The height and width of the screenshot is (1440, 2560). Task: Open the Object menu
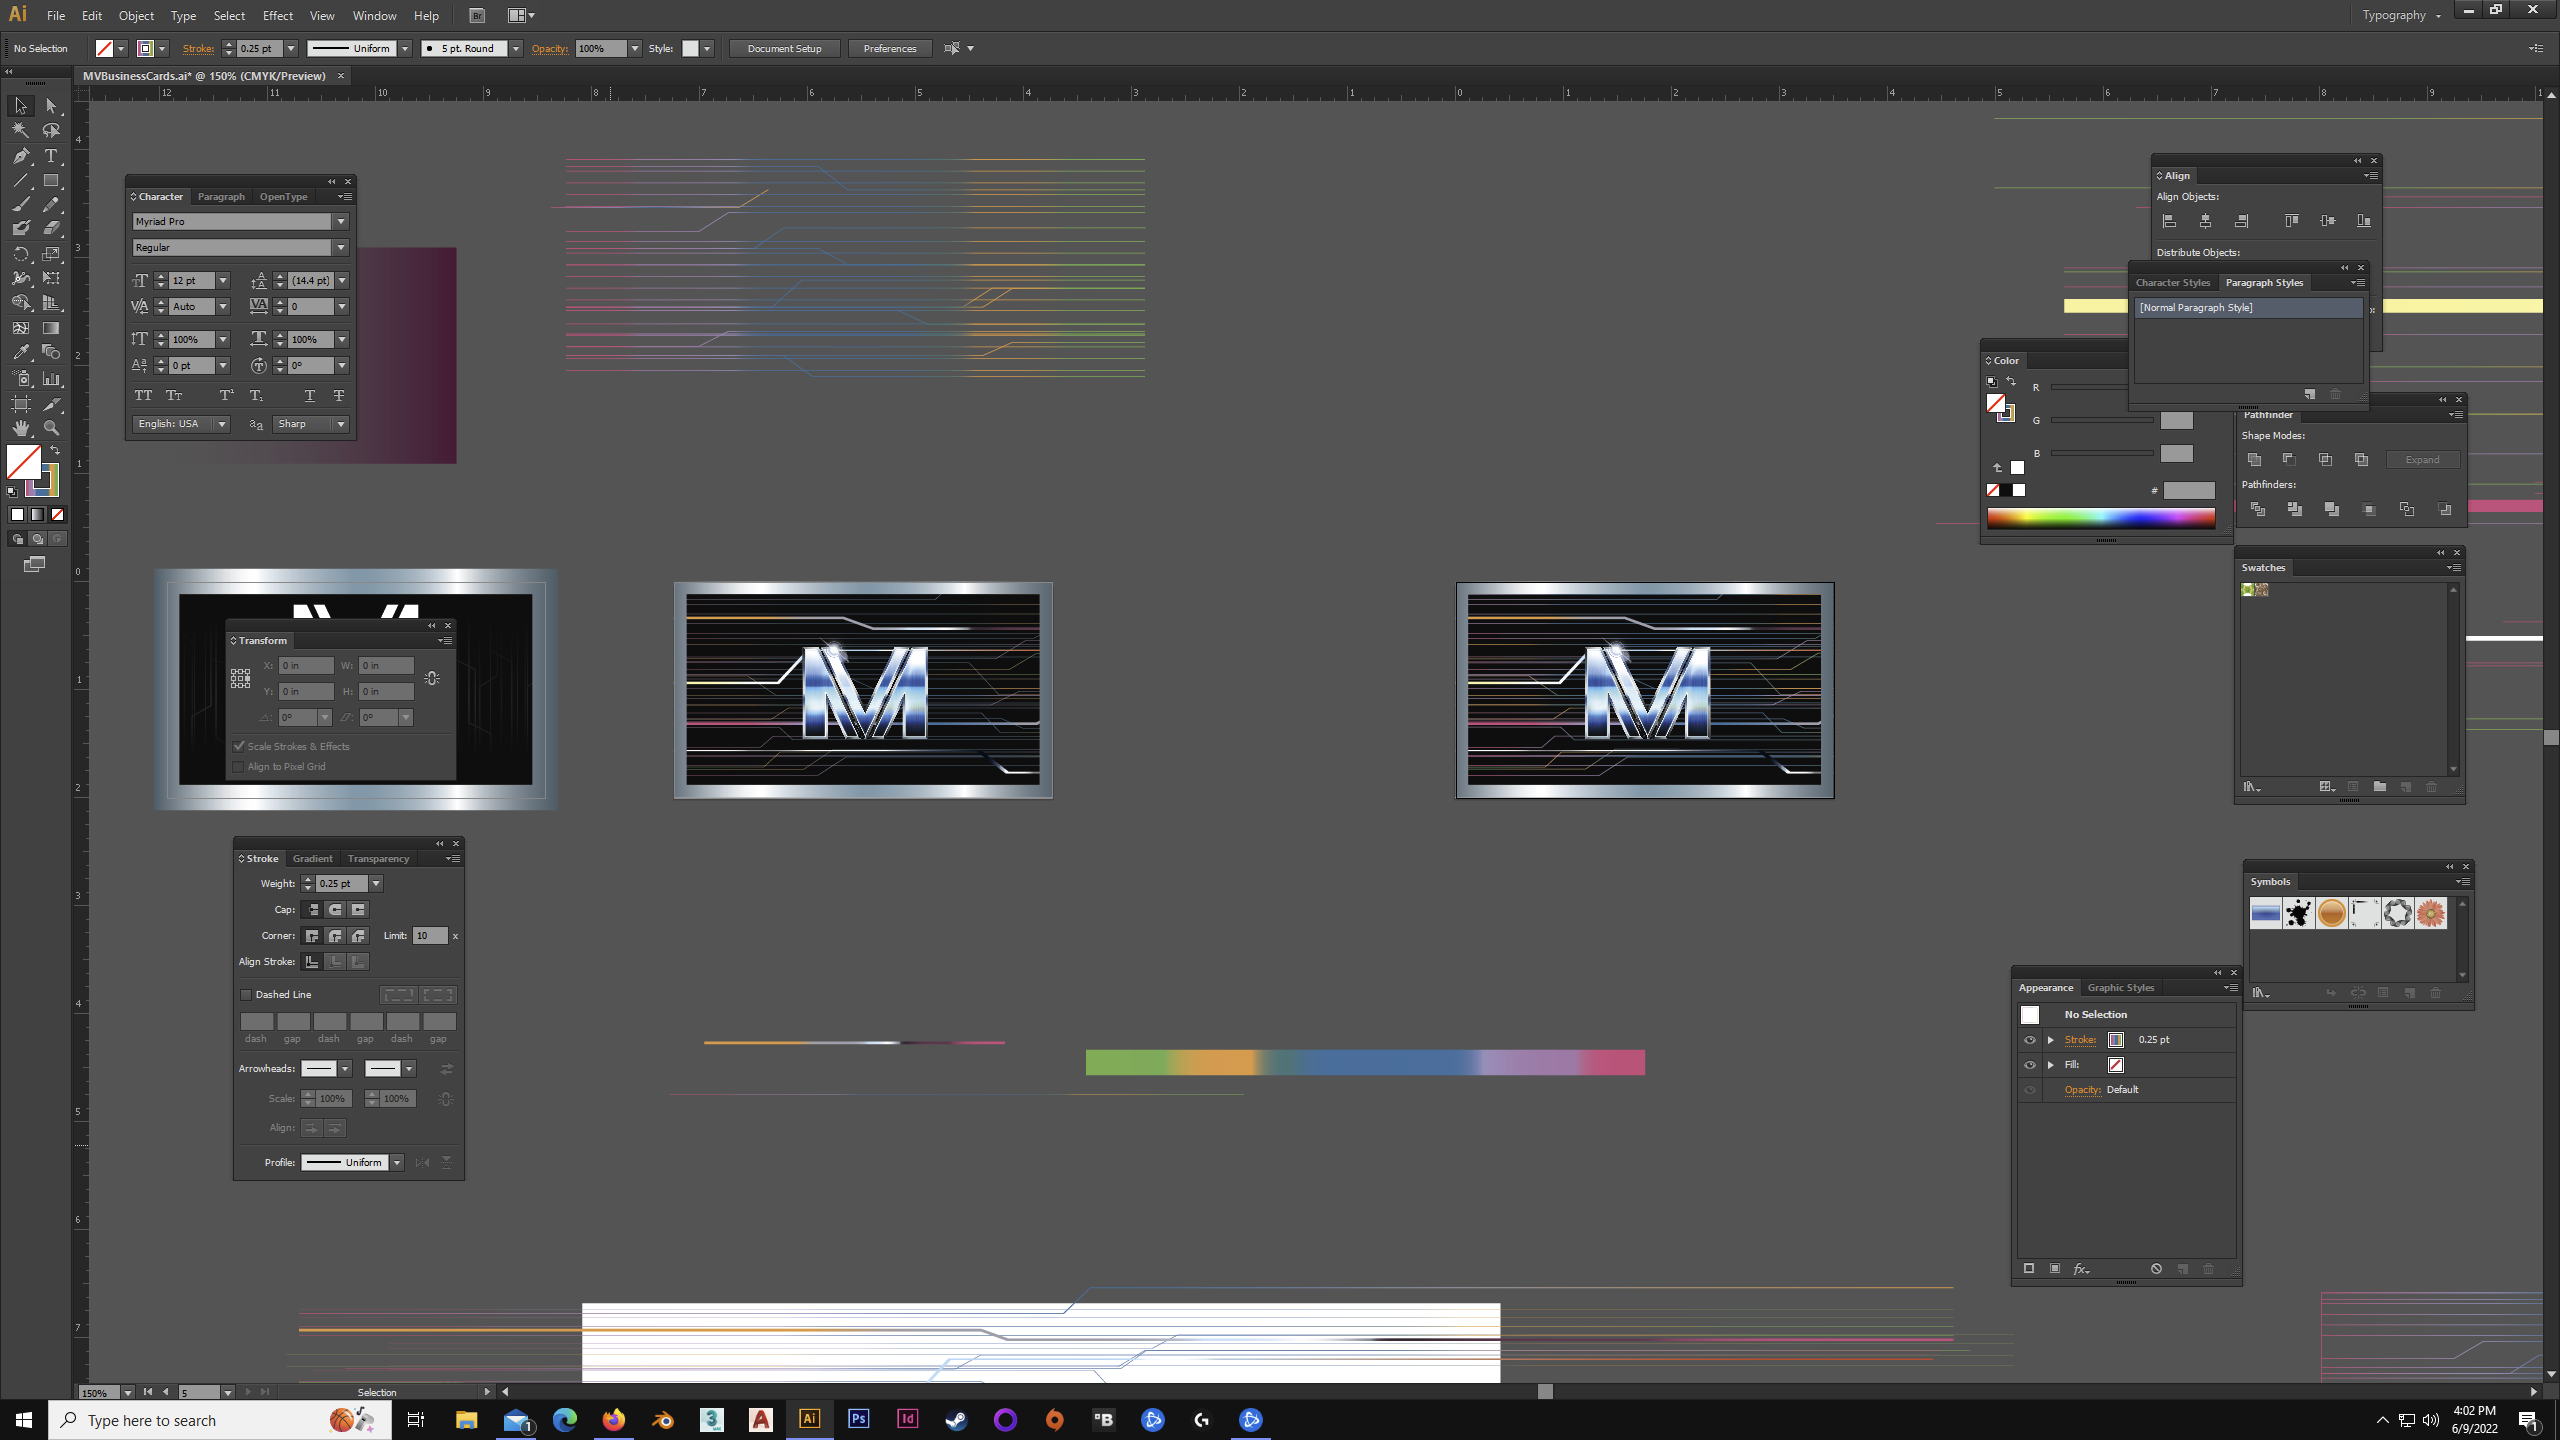136,16
